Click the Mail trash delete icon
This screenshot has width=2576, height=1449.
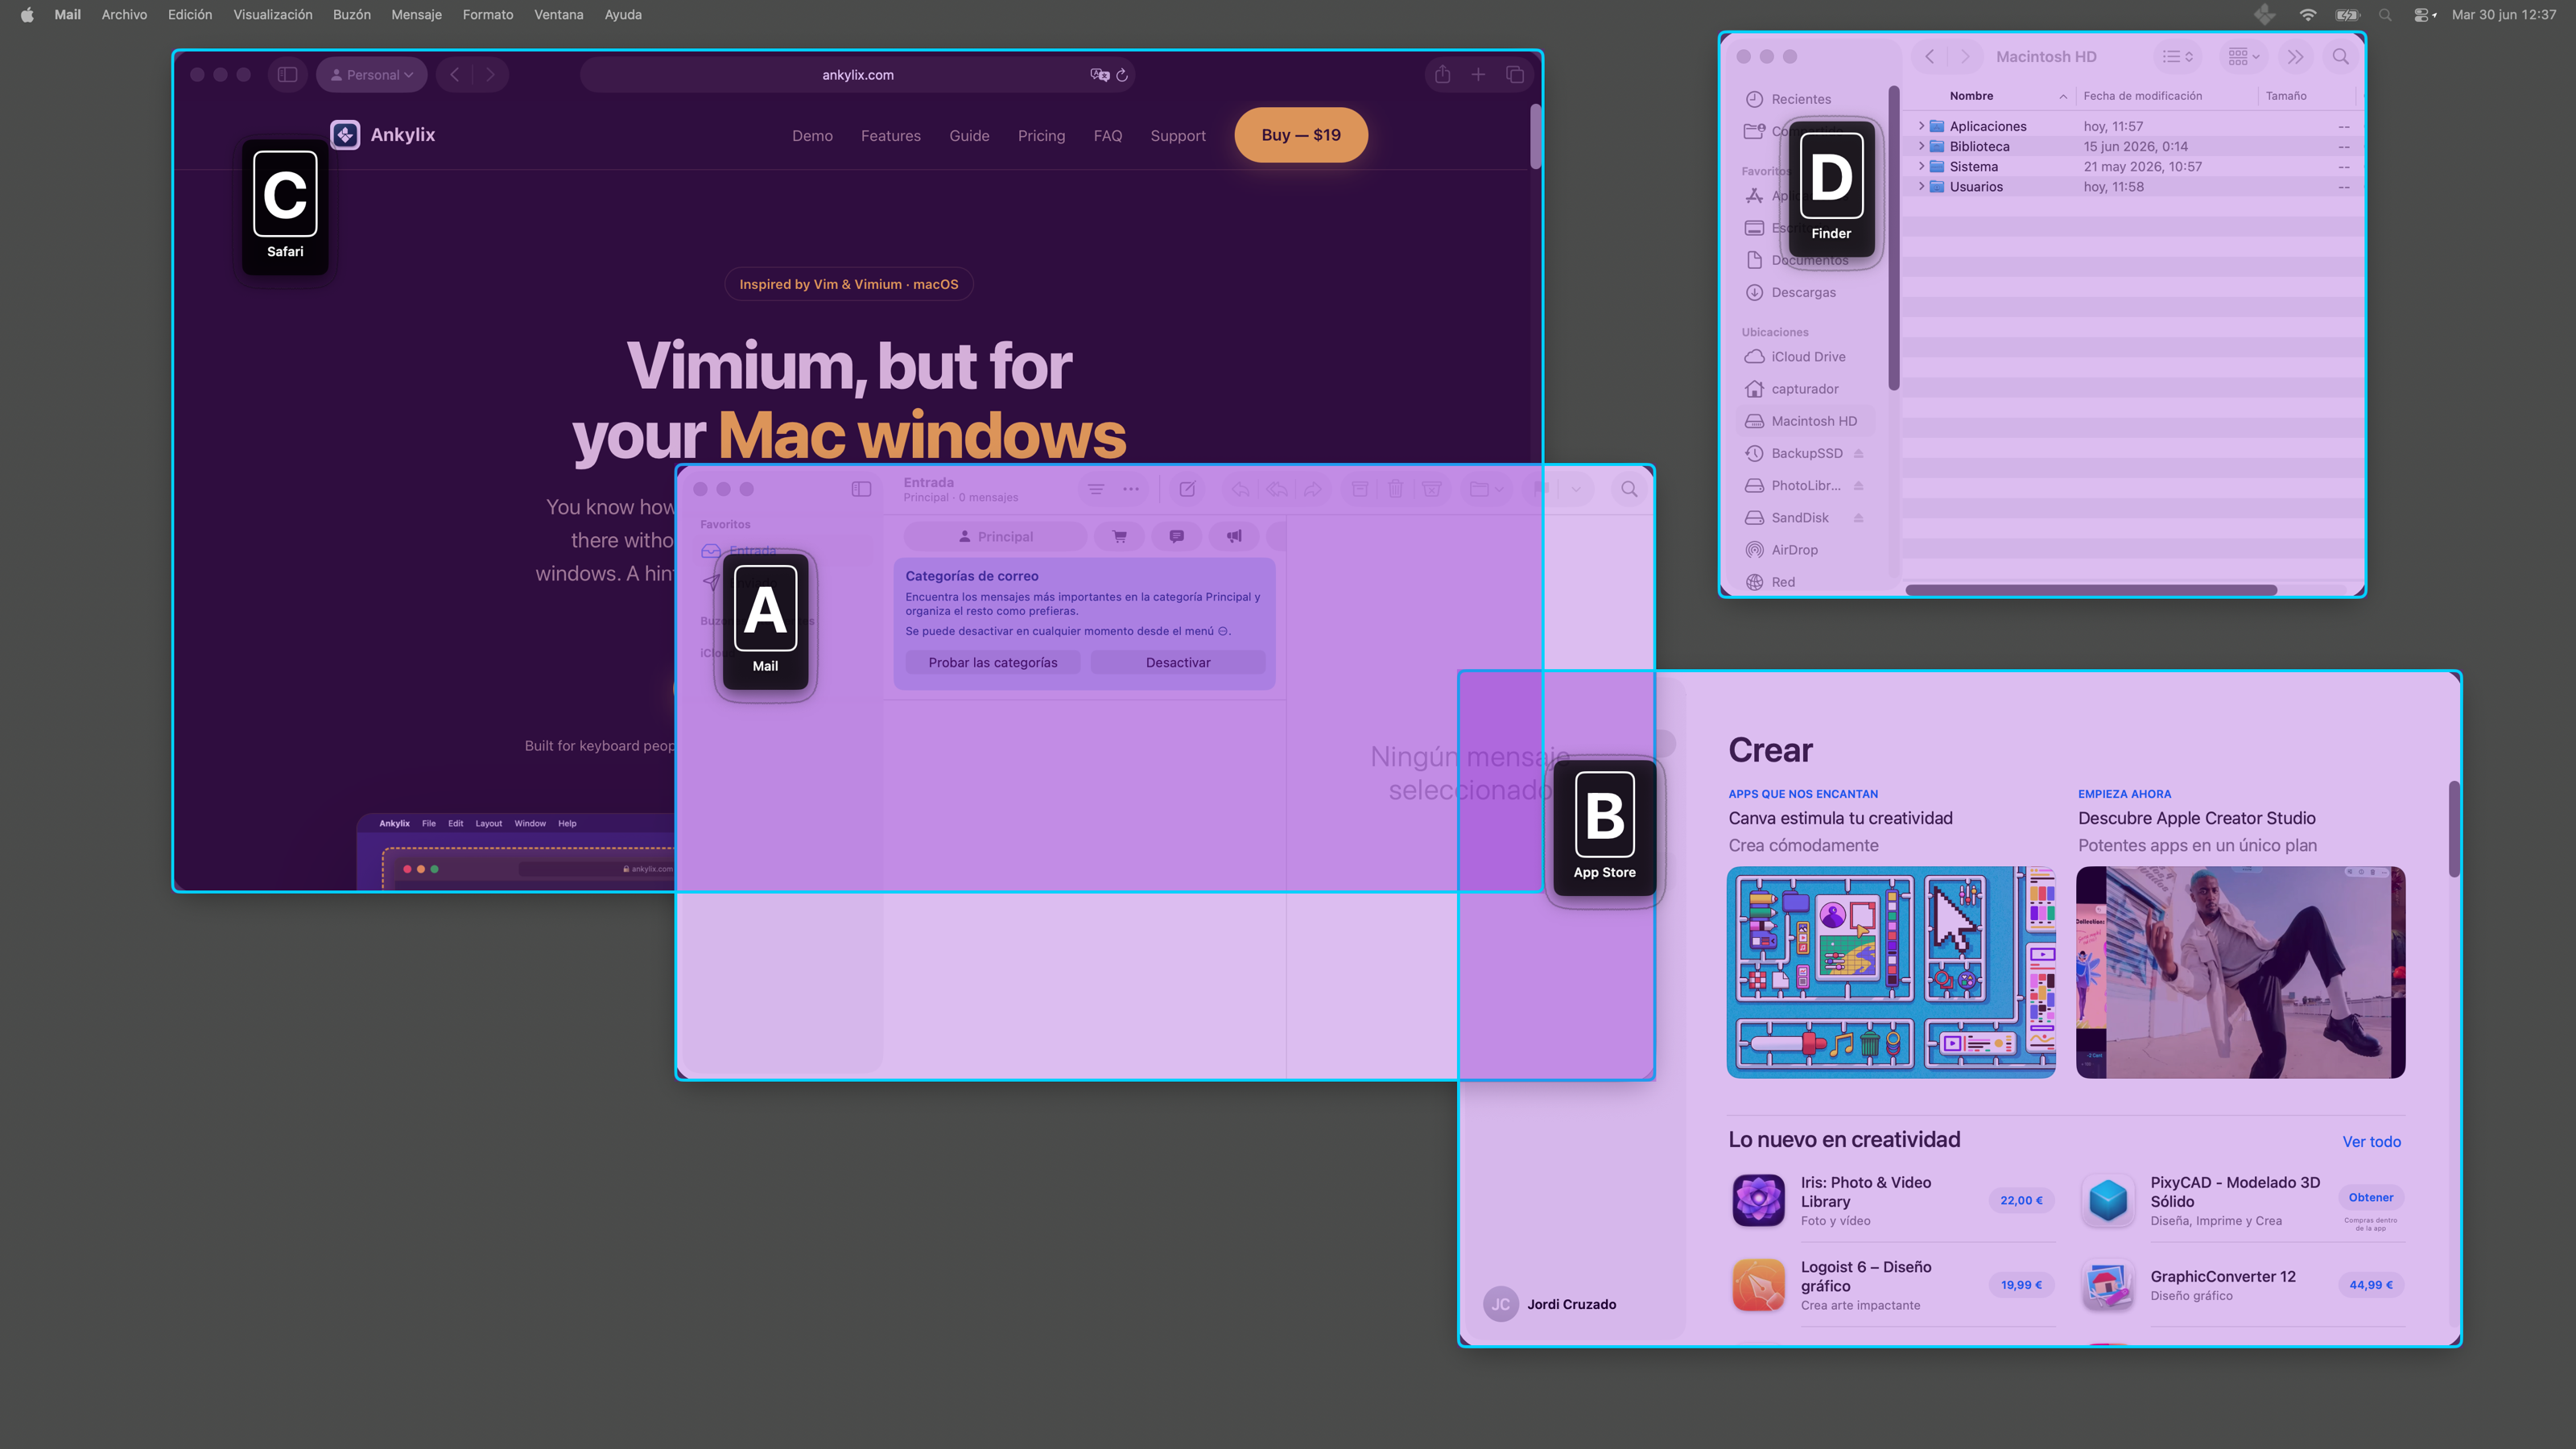click(x=1395, y=489)
